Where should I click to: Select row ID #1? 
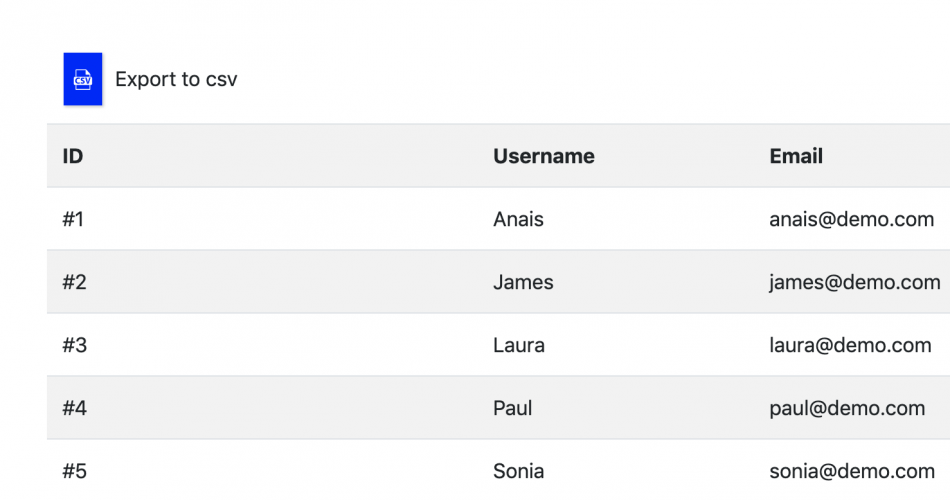(x=73, y=219)
